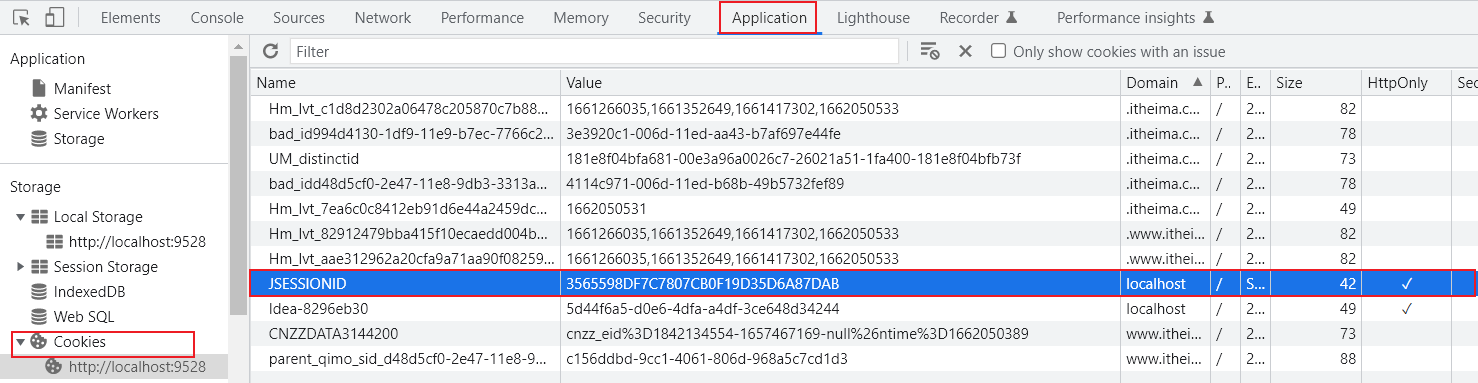Click the delete selected cookie X icon
The width and height of the screenshot is (1478, 383).
point(965,51)
